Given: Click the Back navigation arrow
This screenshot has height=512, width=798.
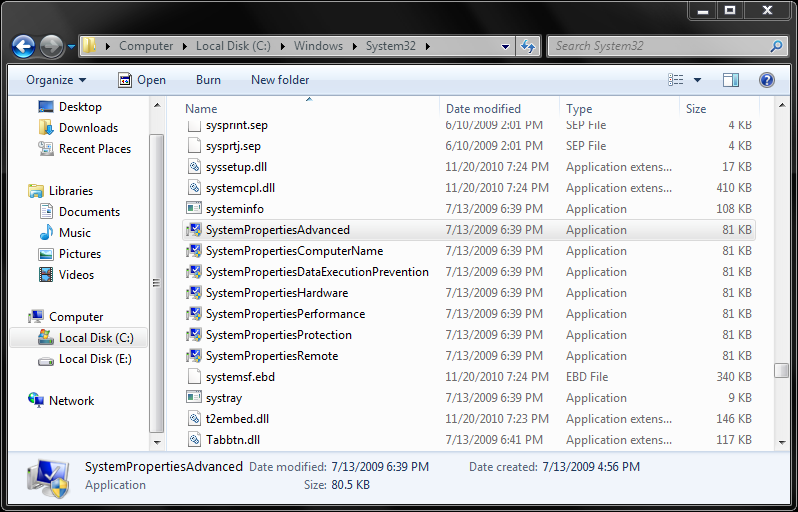Looking at the screenshot, I should click(x=23, y=47).
